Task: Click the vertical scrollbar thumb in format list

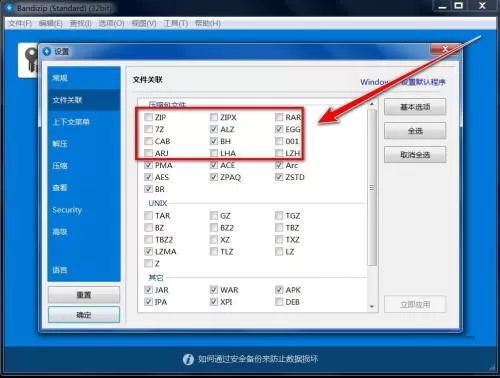Action: (372, 188)
